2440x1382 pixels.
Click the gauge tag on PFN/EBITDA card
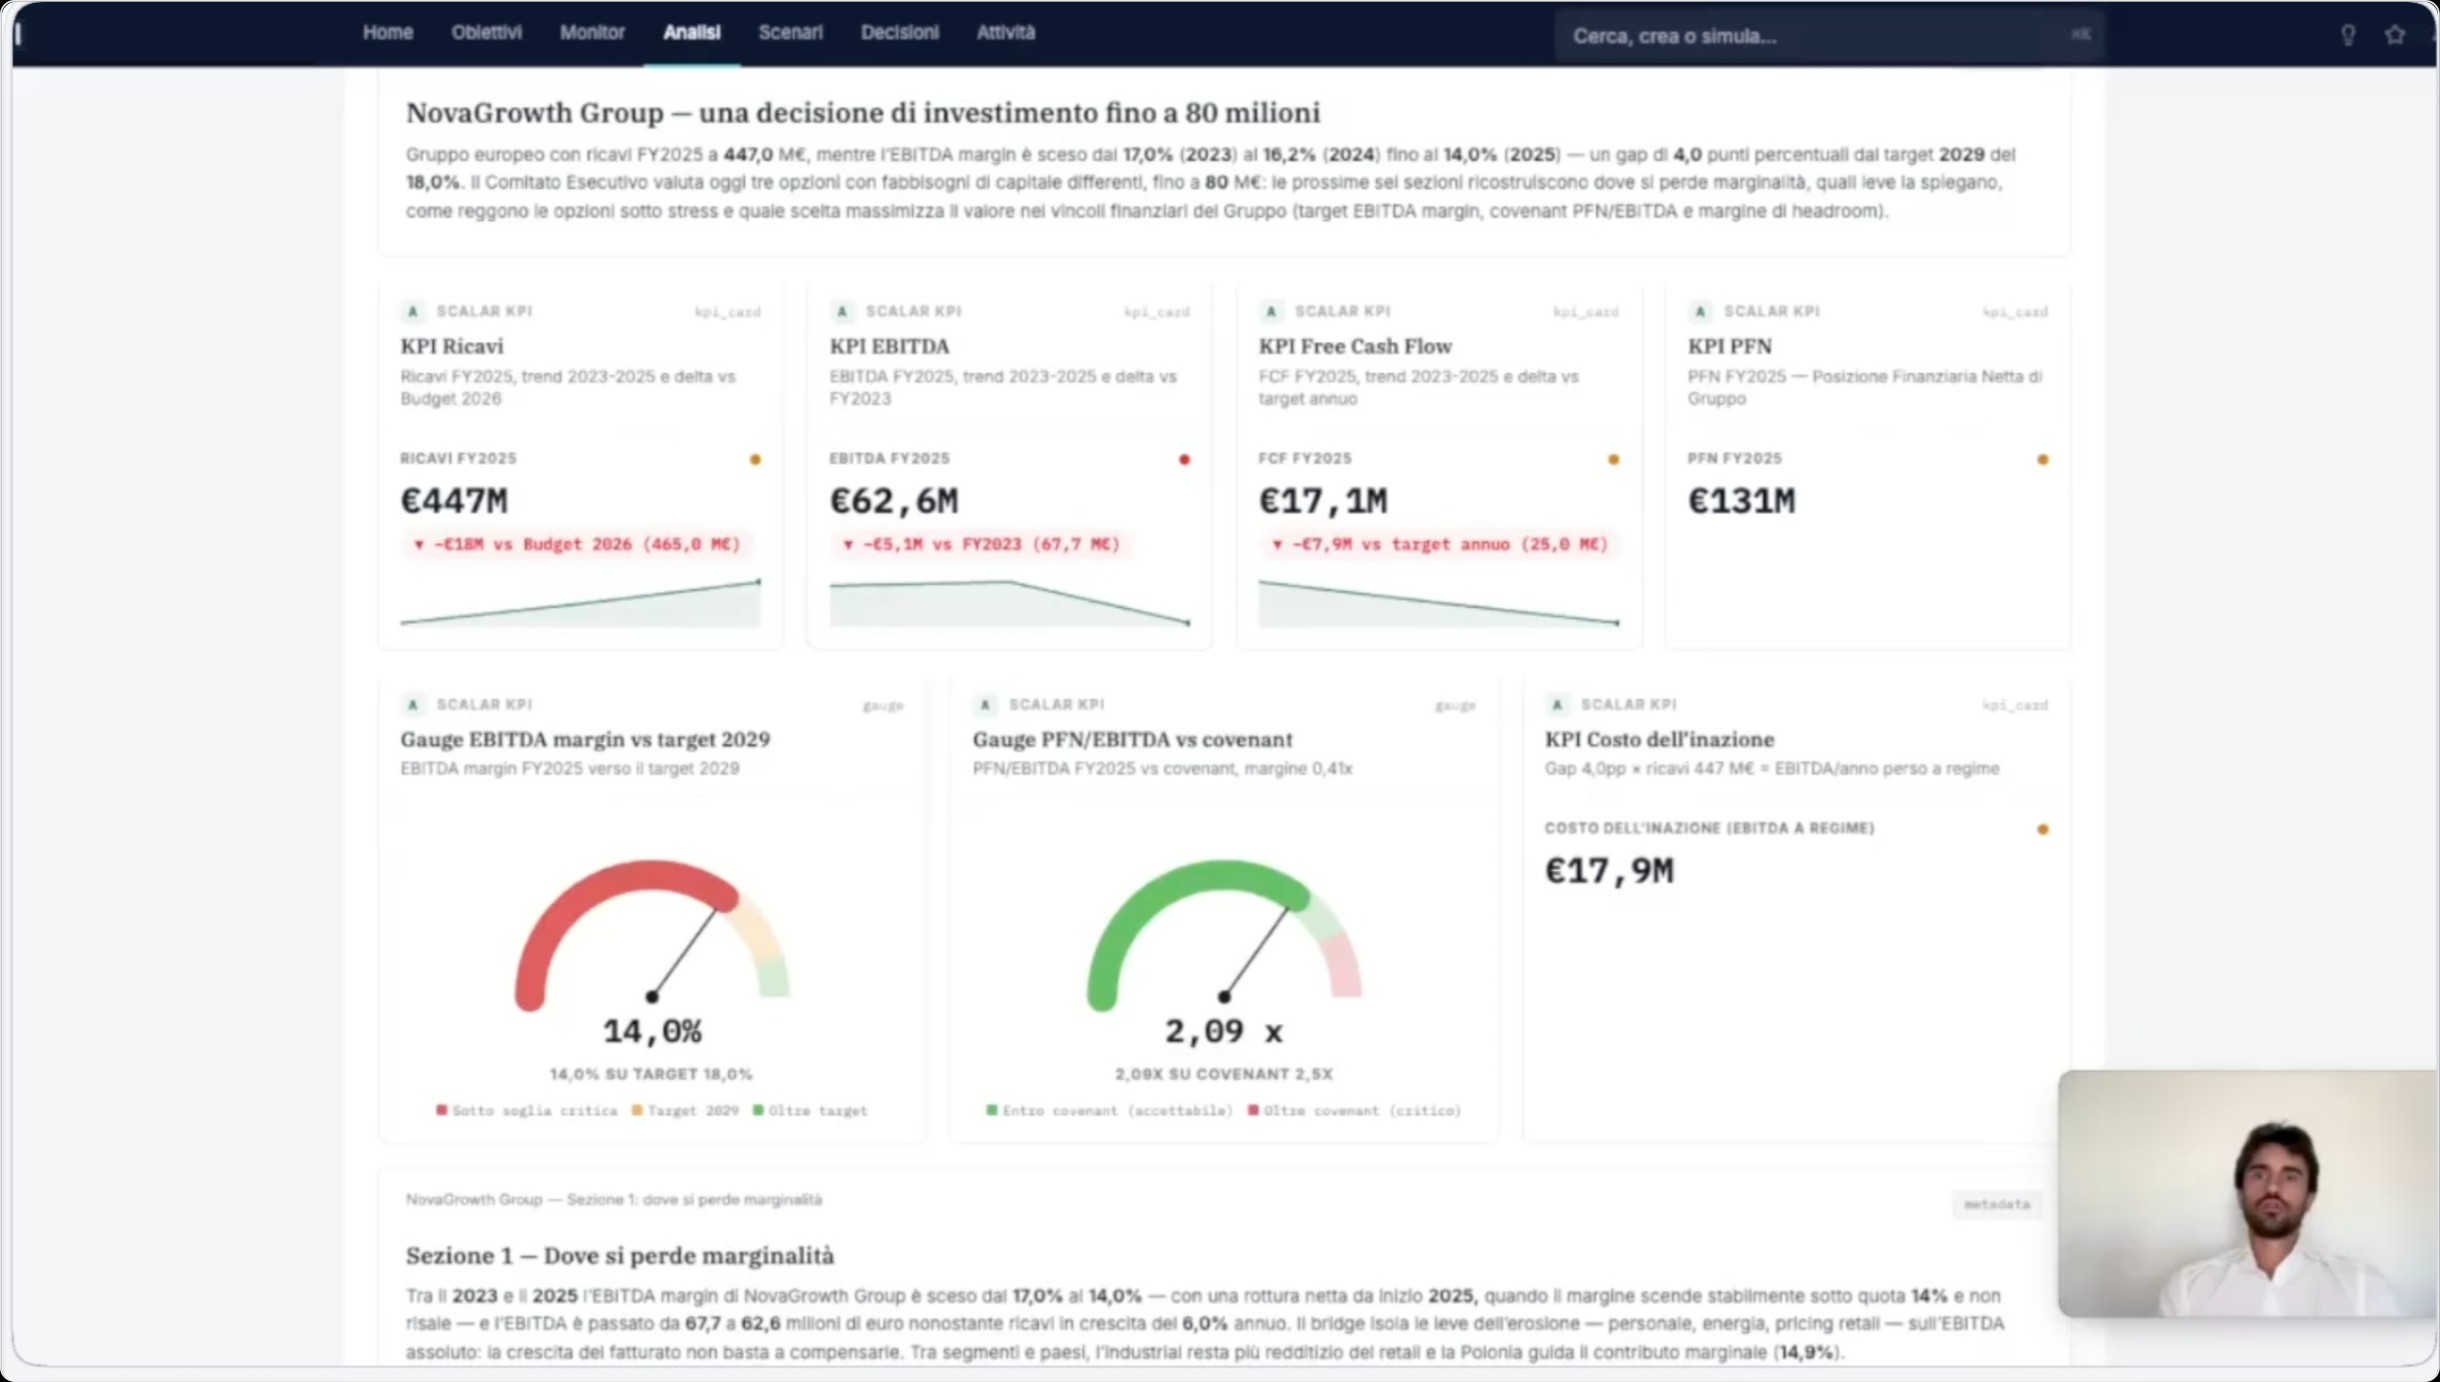pyautogui.click(x=1455, y=706)
